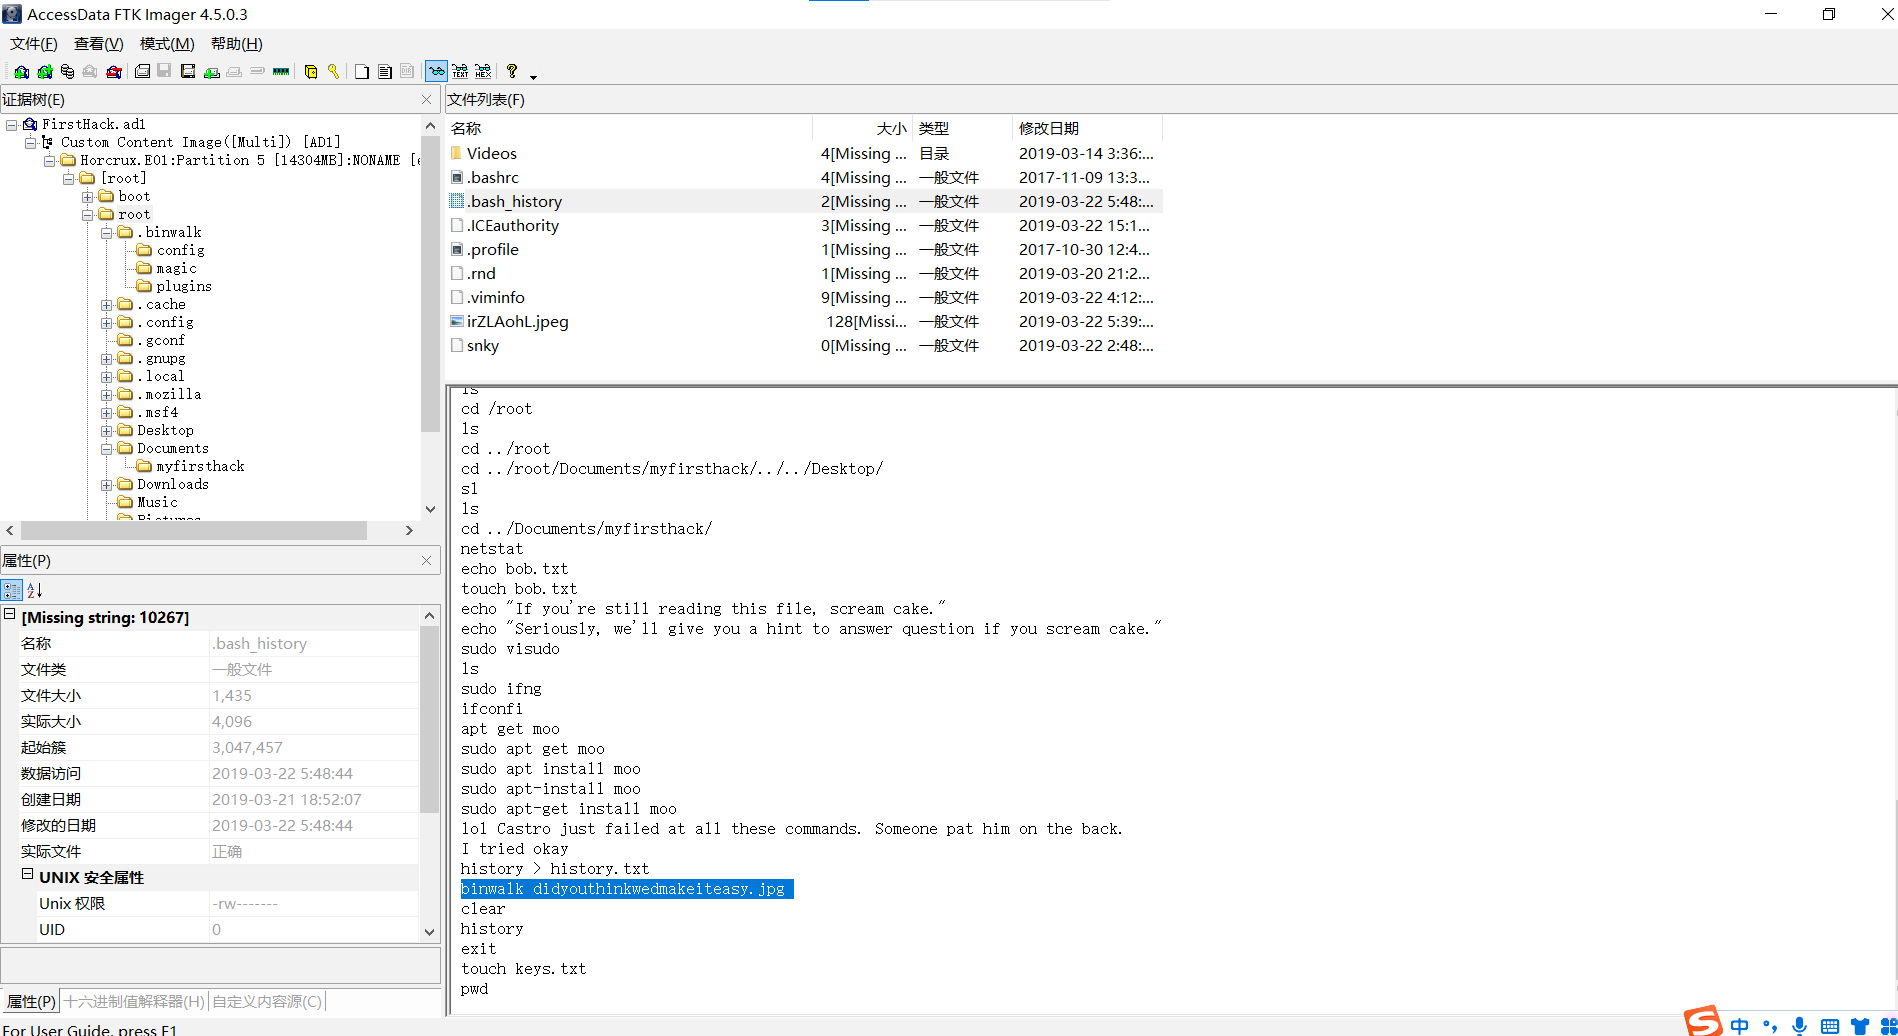The image size is (1898, 1036).
Task: Select the plugins folder in tree
Action: click(184, 287)
